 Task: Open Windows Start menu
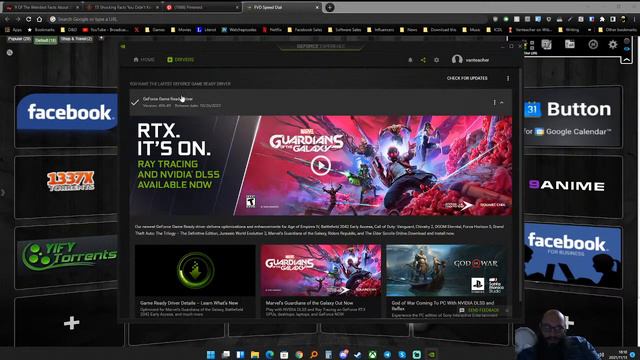coord(211,355)
